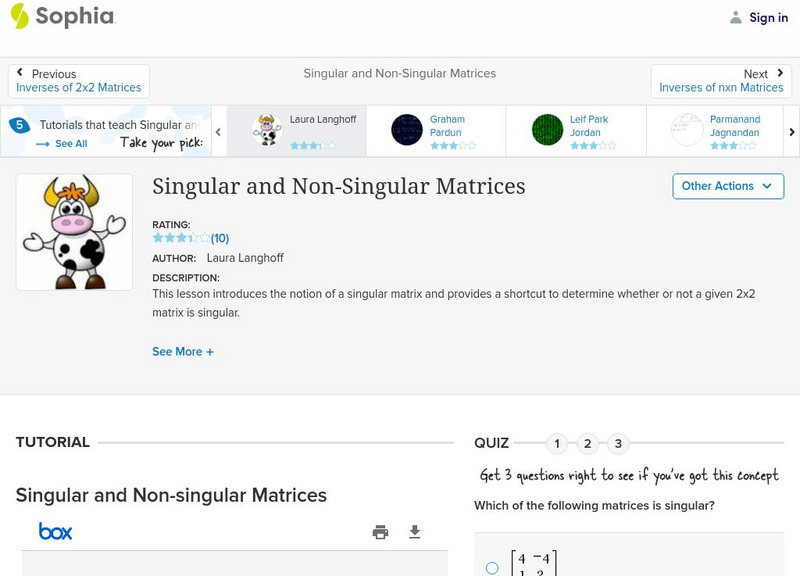Expand See More description
800x576 pixels.
(183, 352)
